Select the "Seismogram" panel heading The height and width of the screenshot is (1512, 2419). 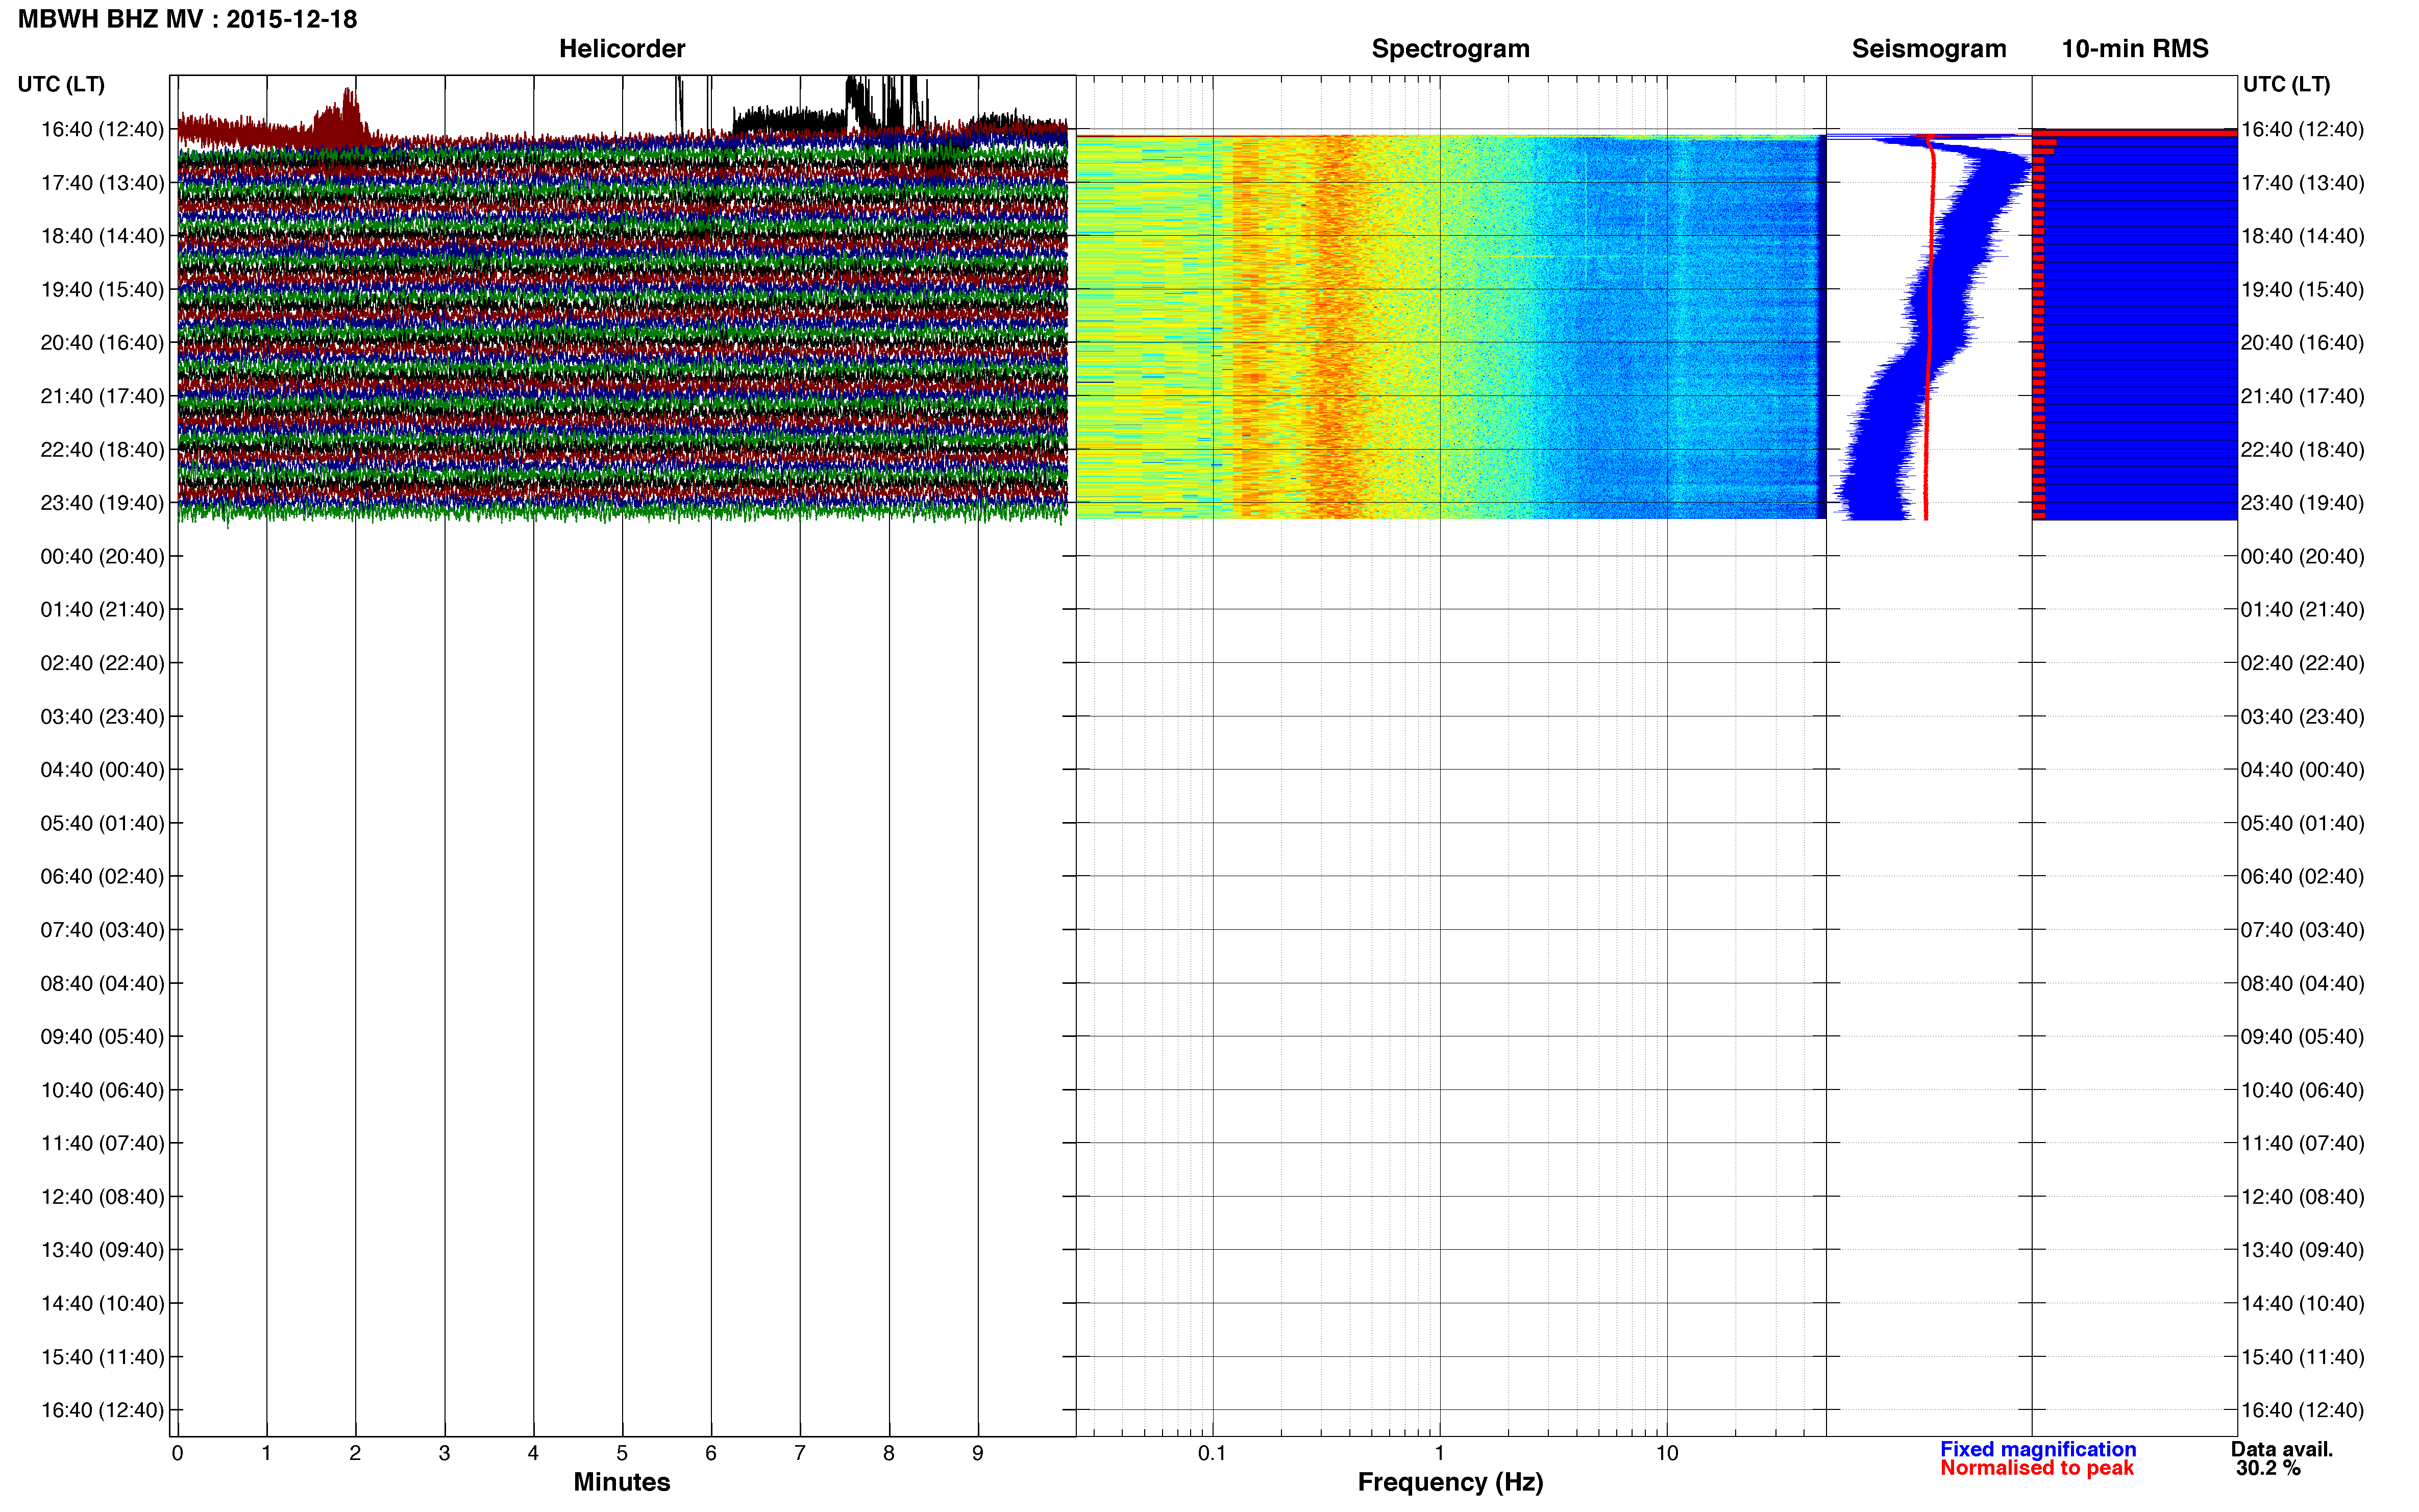click(x=1929, y=49)
